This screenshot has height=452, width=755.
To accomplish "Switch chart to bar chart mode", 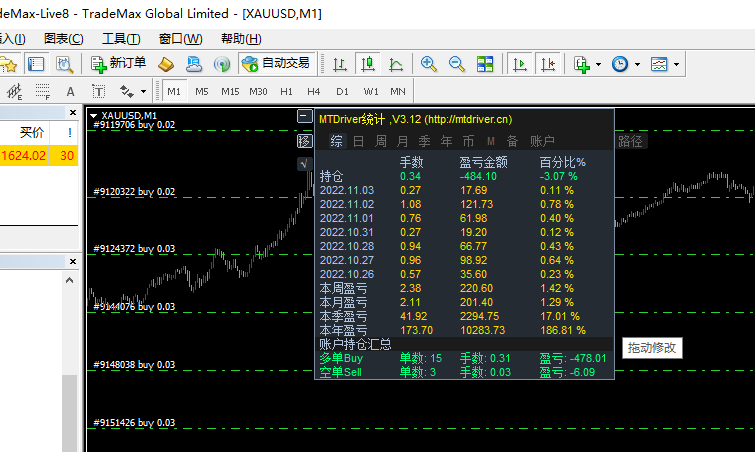I will 340,64.
